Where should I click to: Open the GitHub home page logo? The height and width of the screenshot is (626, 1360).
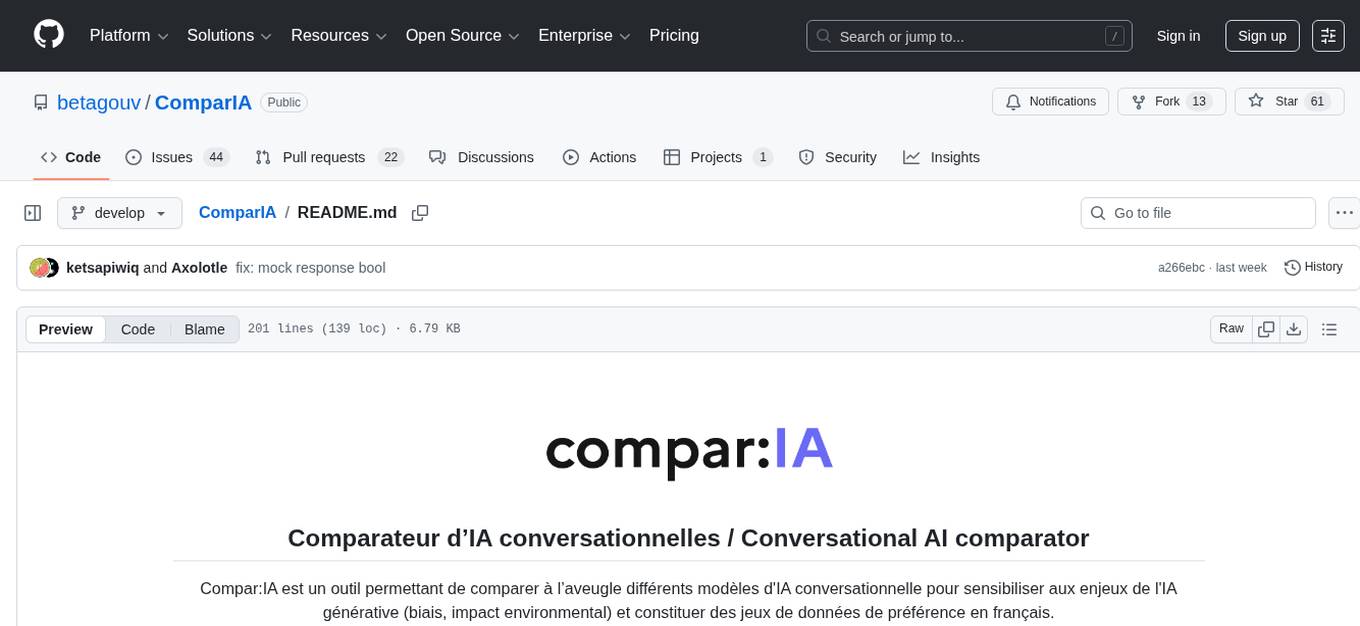click(x=48, y=35)
